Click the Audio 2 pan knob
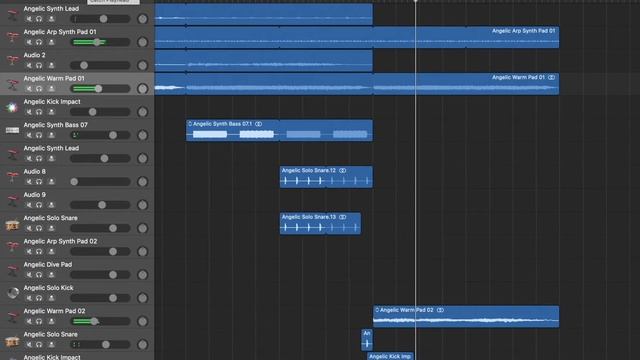The height and width of the screenshot is (360, 640). tap(142, 65)
